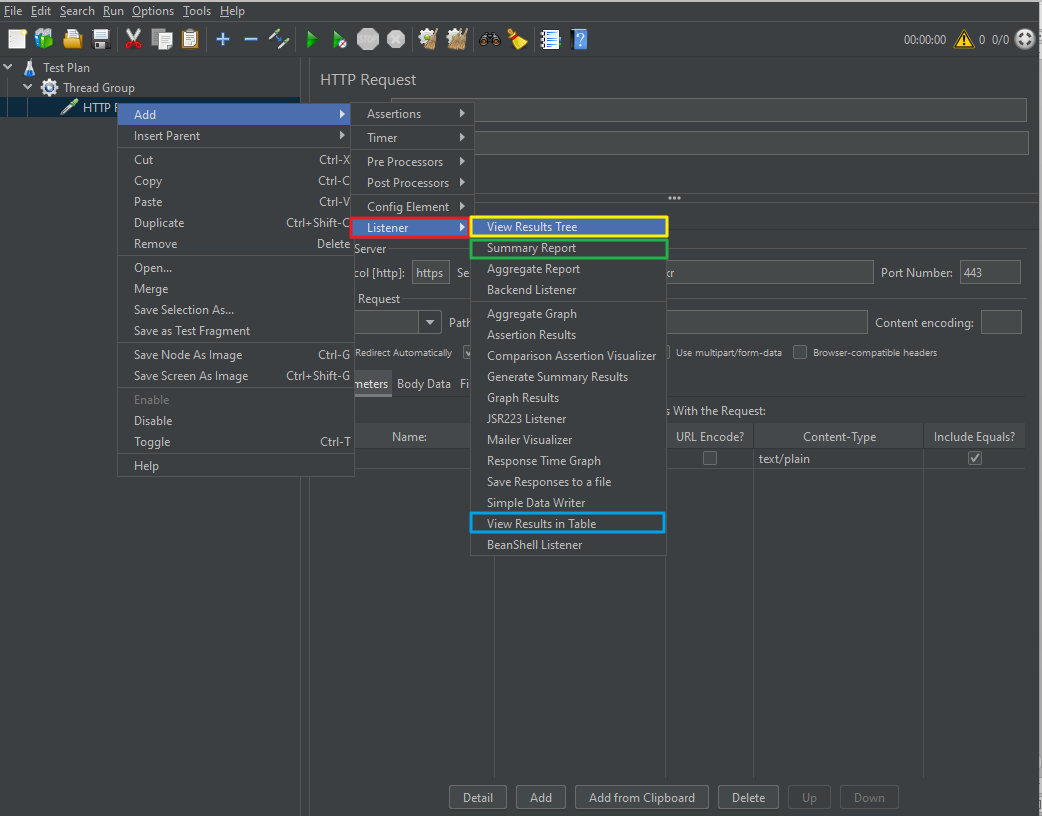Click the Shutdown test icon

[x=396, y=39]
